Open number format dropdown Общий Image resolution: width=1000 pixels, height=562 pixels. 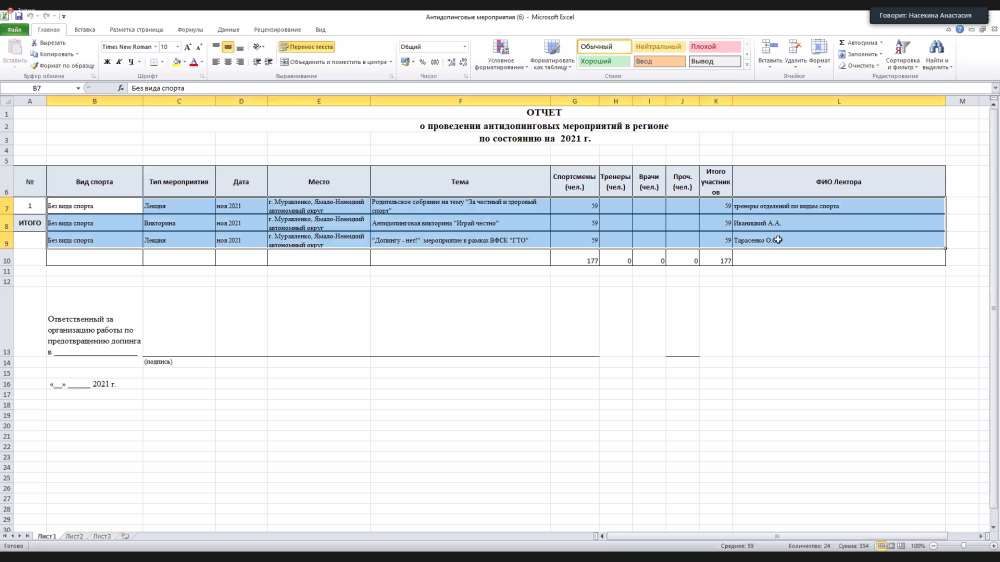(465, 47)
